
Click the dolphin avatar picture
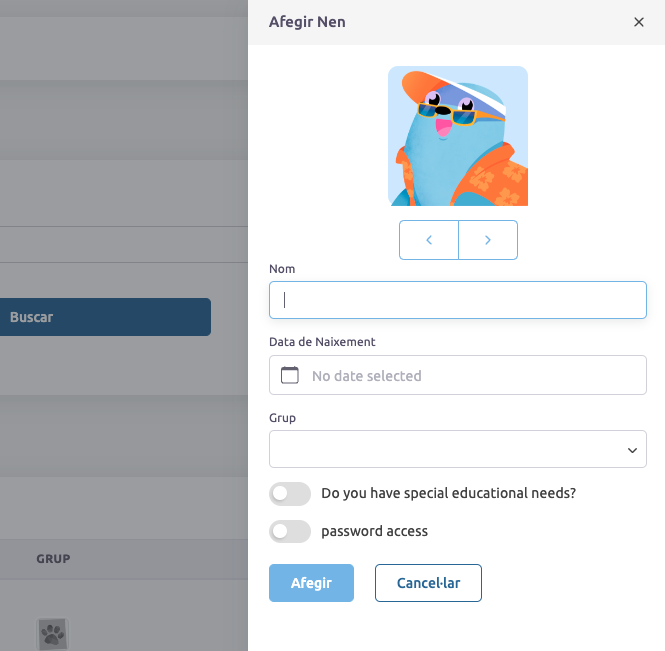458,136
